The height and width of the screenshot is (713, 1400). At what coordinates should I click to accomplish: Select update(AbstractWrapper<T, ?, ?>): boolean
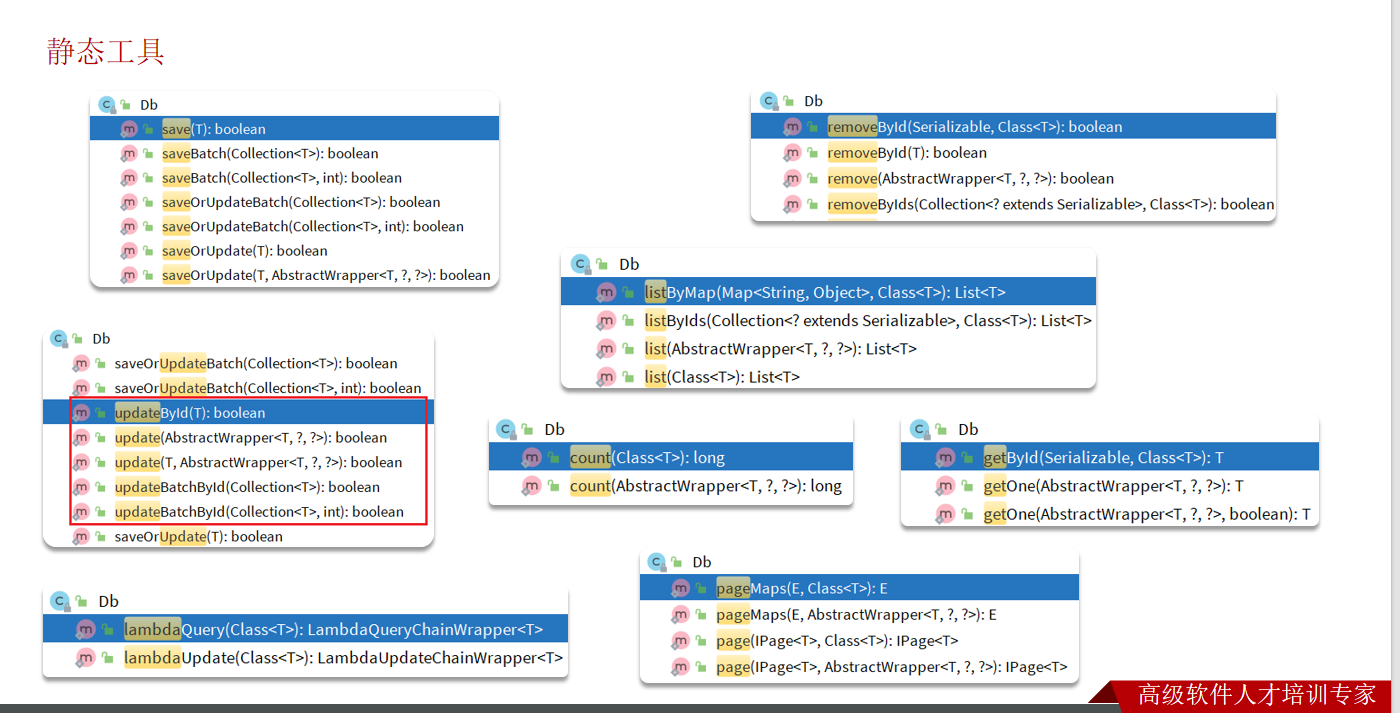(251, 438)
